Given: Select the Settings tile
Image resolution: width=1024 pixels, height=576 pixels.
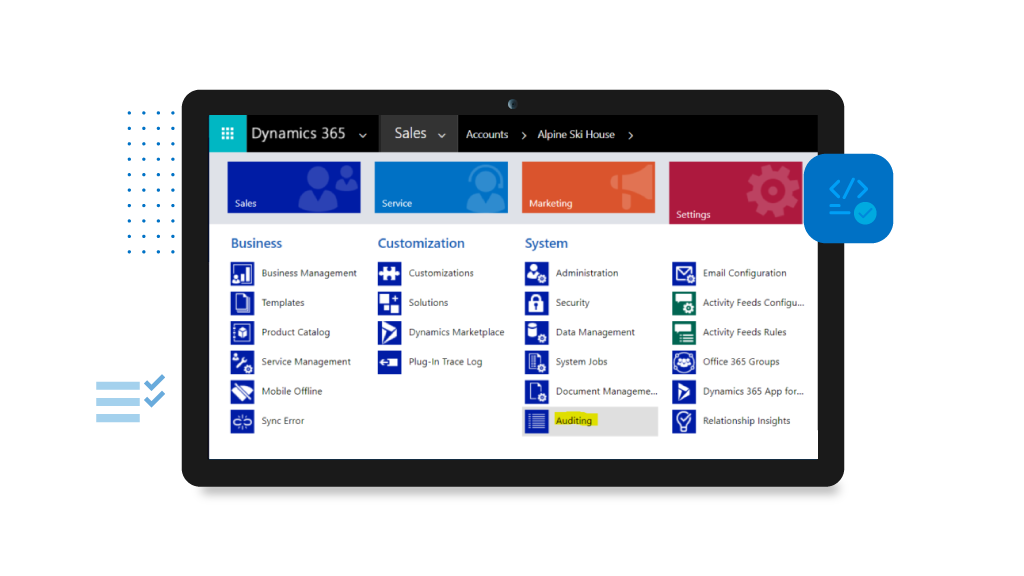Looking at the screenshot, I should click(x=735, y=193).
